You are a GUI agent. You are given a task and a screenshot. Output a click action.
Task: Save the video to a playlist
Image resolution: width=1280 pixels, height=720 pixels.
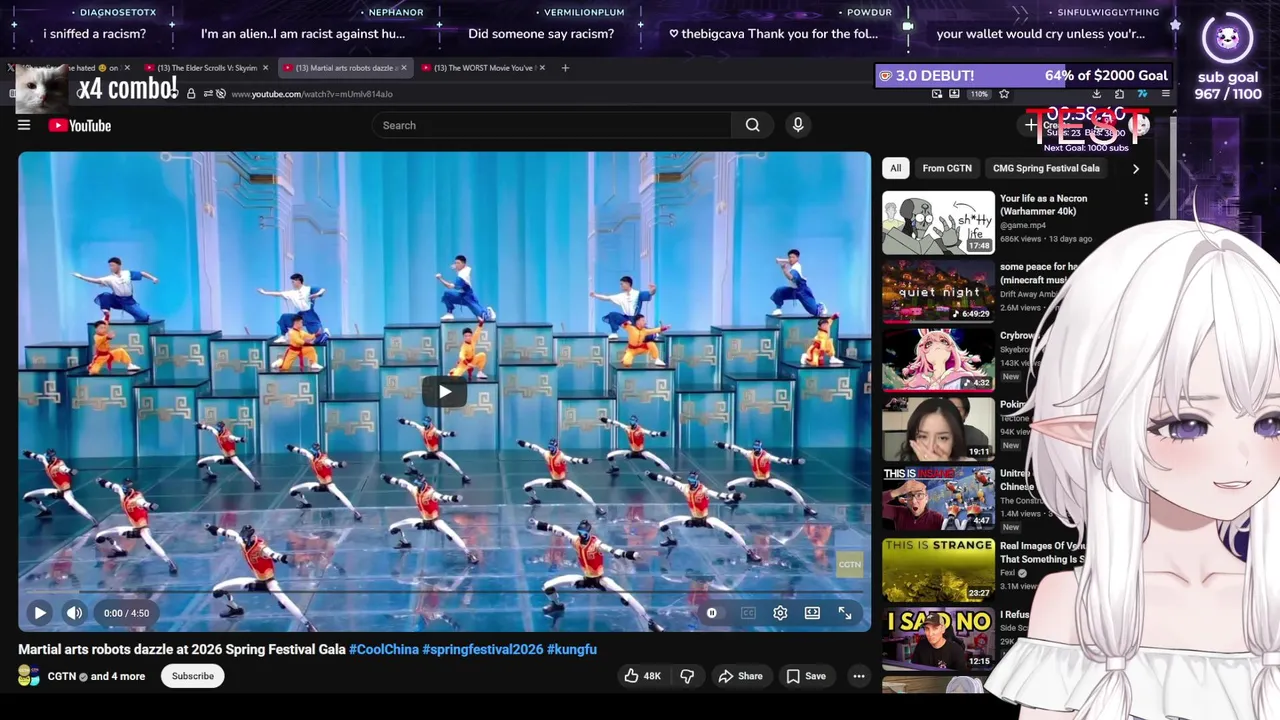[x=806, y=676]
